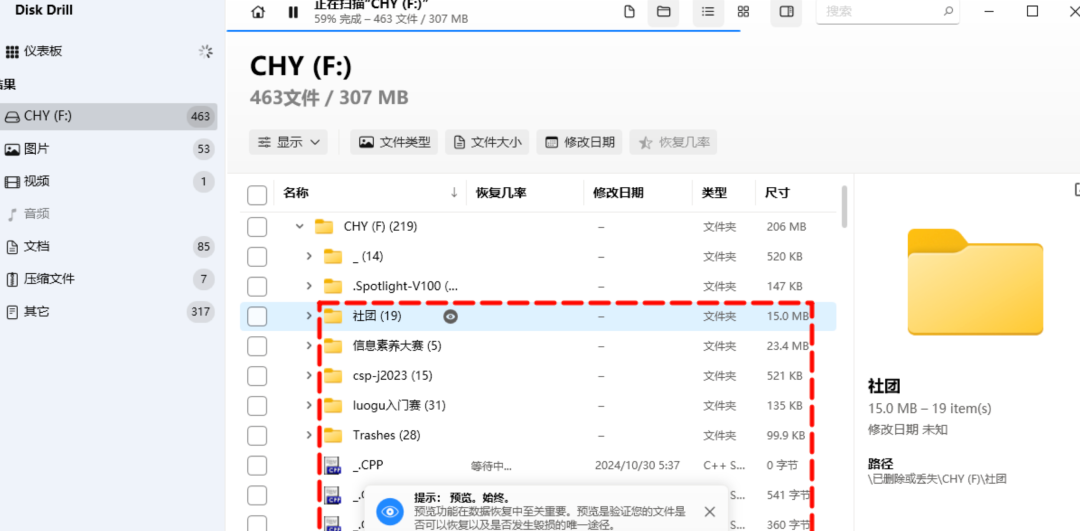Filter results by 视频
The width and height of the screenshot is (1080, 531).
(x=107, y=182)
